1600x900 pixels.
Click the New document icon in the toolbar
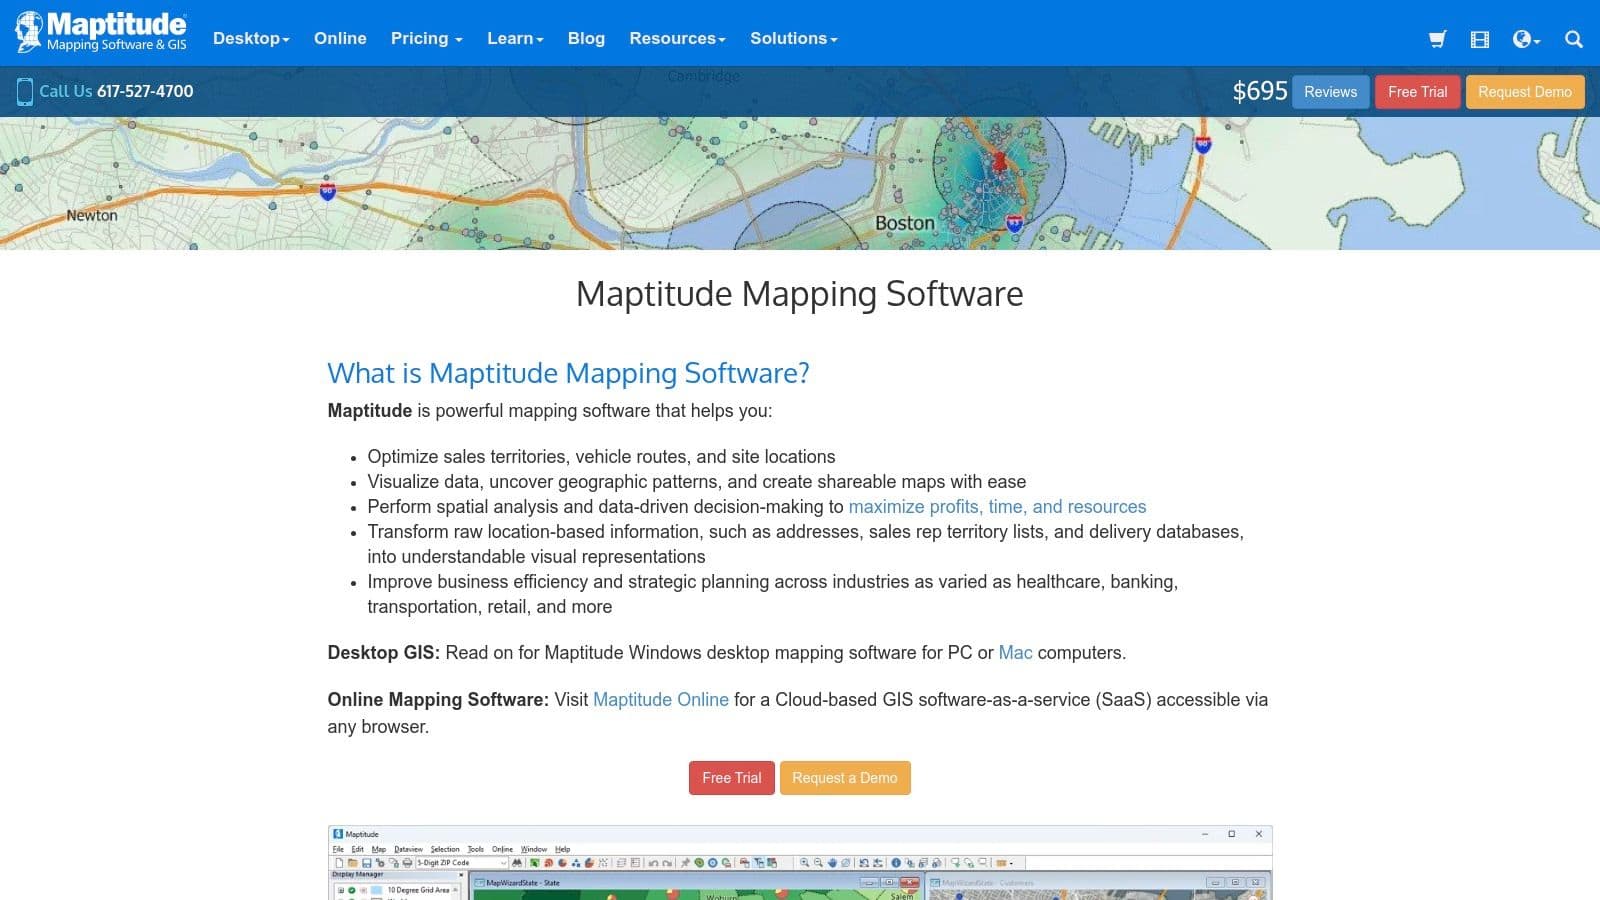(340, 862)
